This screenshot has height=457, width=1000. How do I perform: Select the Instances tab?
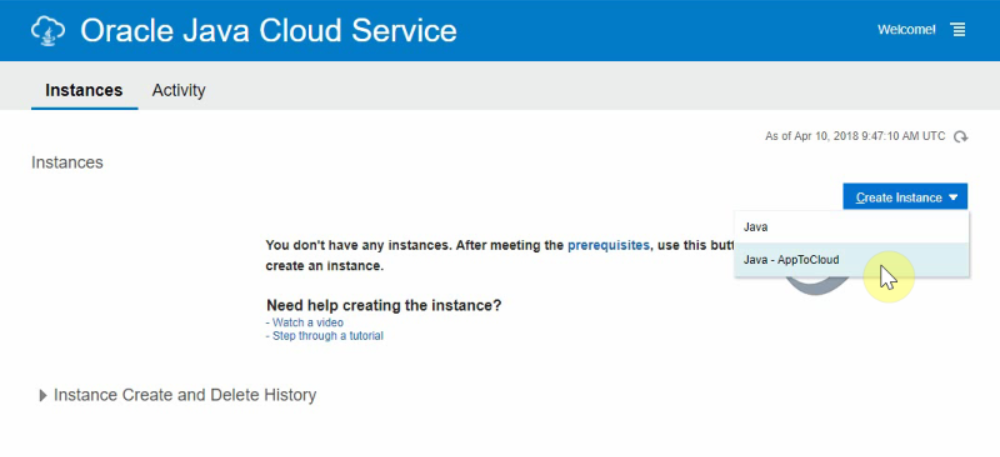pyautogui.click(x=84, y=91)
